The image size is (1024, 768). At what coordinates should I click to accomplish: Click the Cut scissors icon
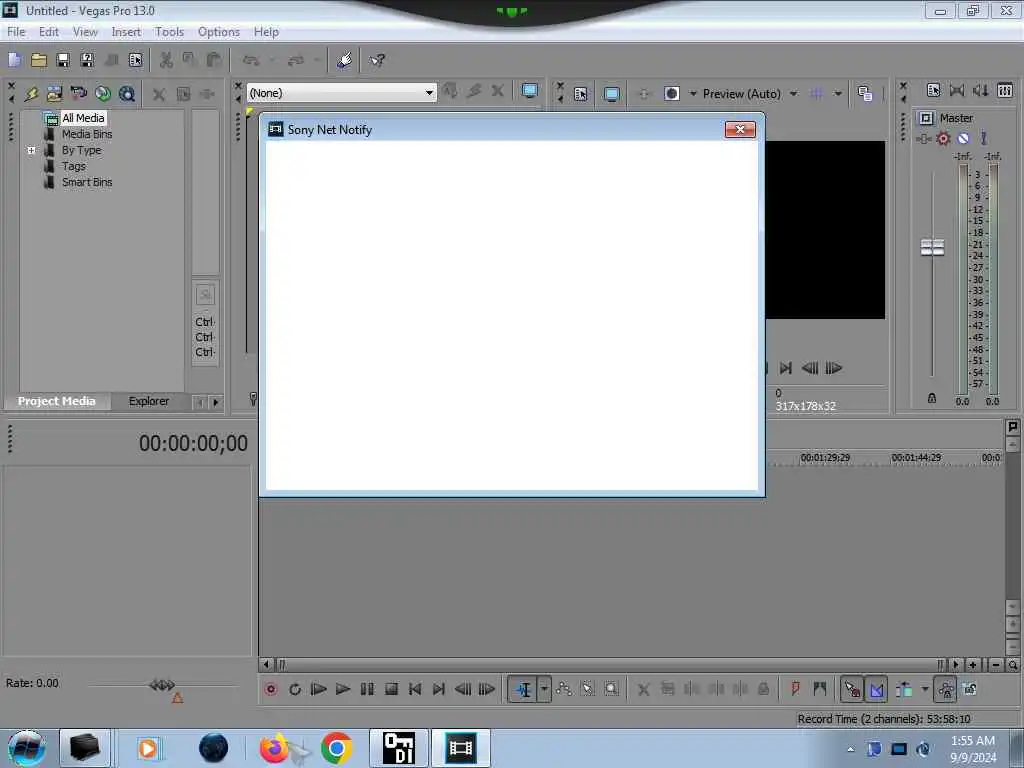point(166,60)
